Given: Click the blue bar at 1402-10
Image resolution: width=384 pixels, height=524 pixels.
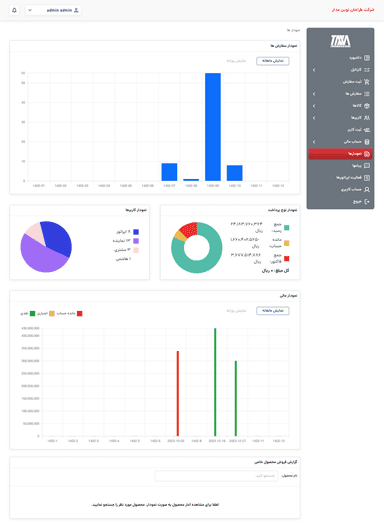Looking at the screenshot, I should pos(235,173).
